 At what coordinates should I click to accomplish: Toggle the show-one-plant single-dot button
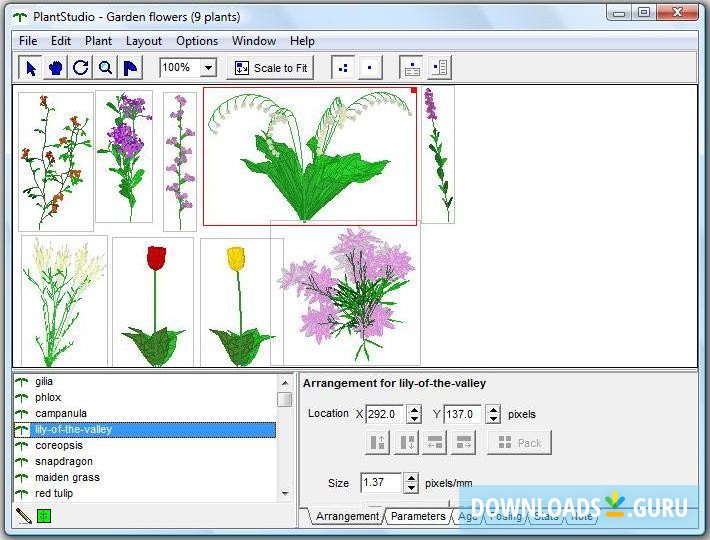click(370, 68)
